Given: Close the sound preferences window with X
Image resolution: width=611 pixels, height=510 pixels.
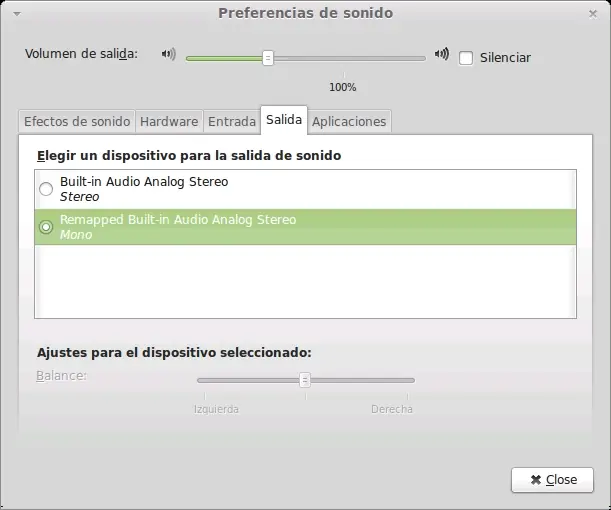Looking at the screenshot, I should coord(593,14).
